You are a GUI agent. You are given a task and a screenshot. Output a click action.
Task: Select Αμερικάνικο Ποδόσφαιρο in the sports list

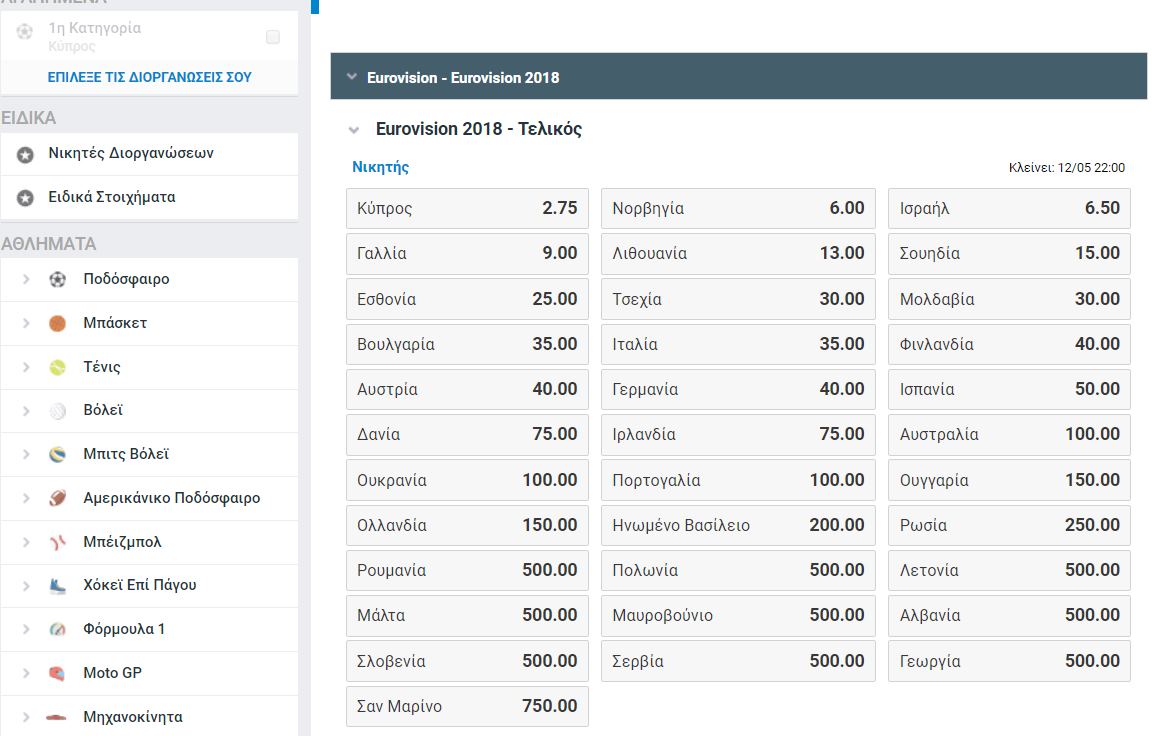point(149,498)
